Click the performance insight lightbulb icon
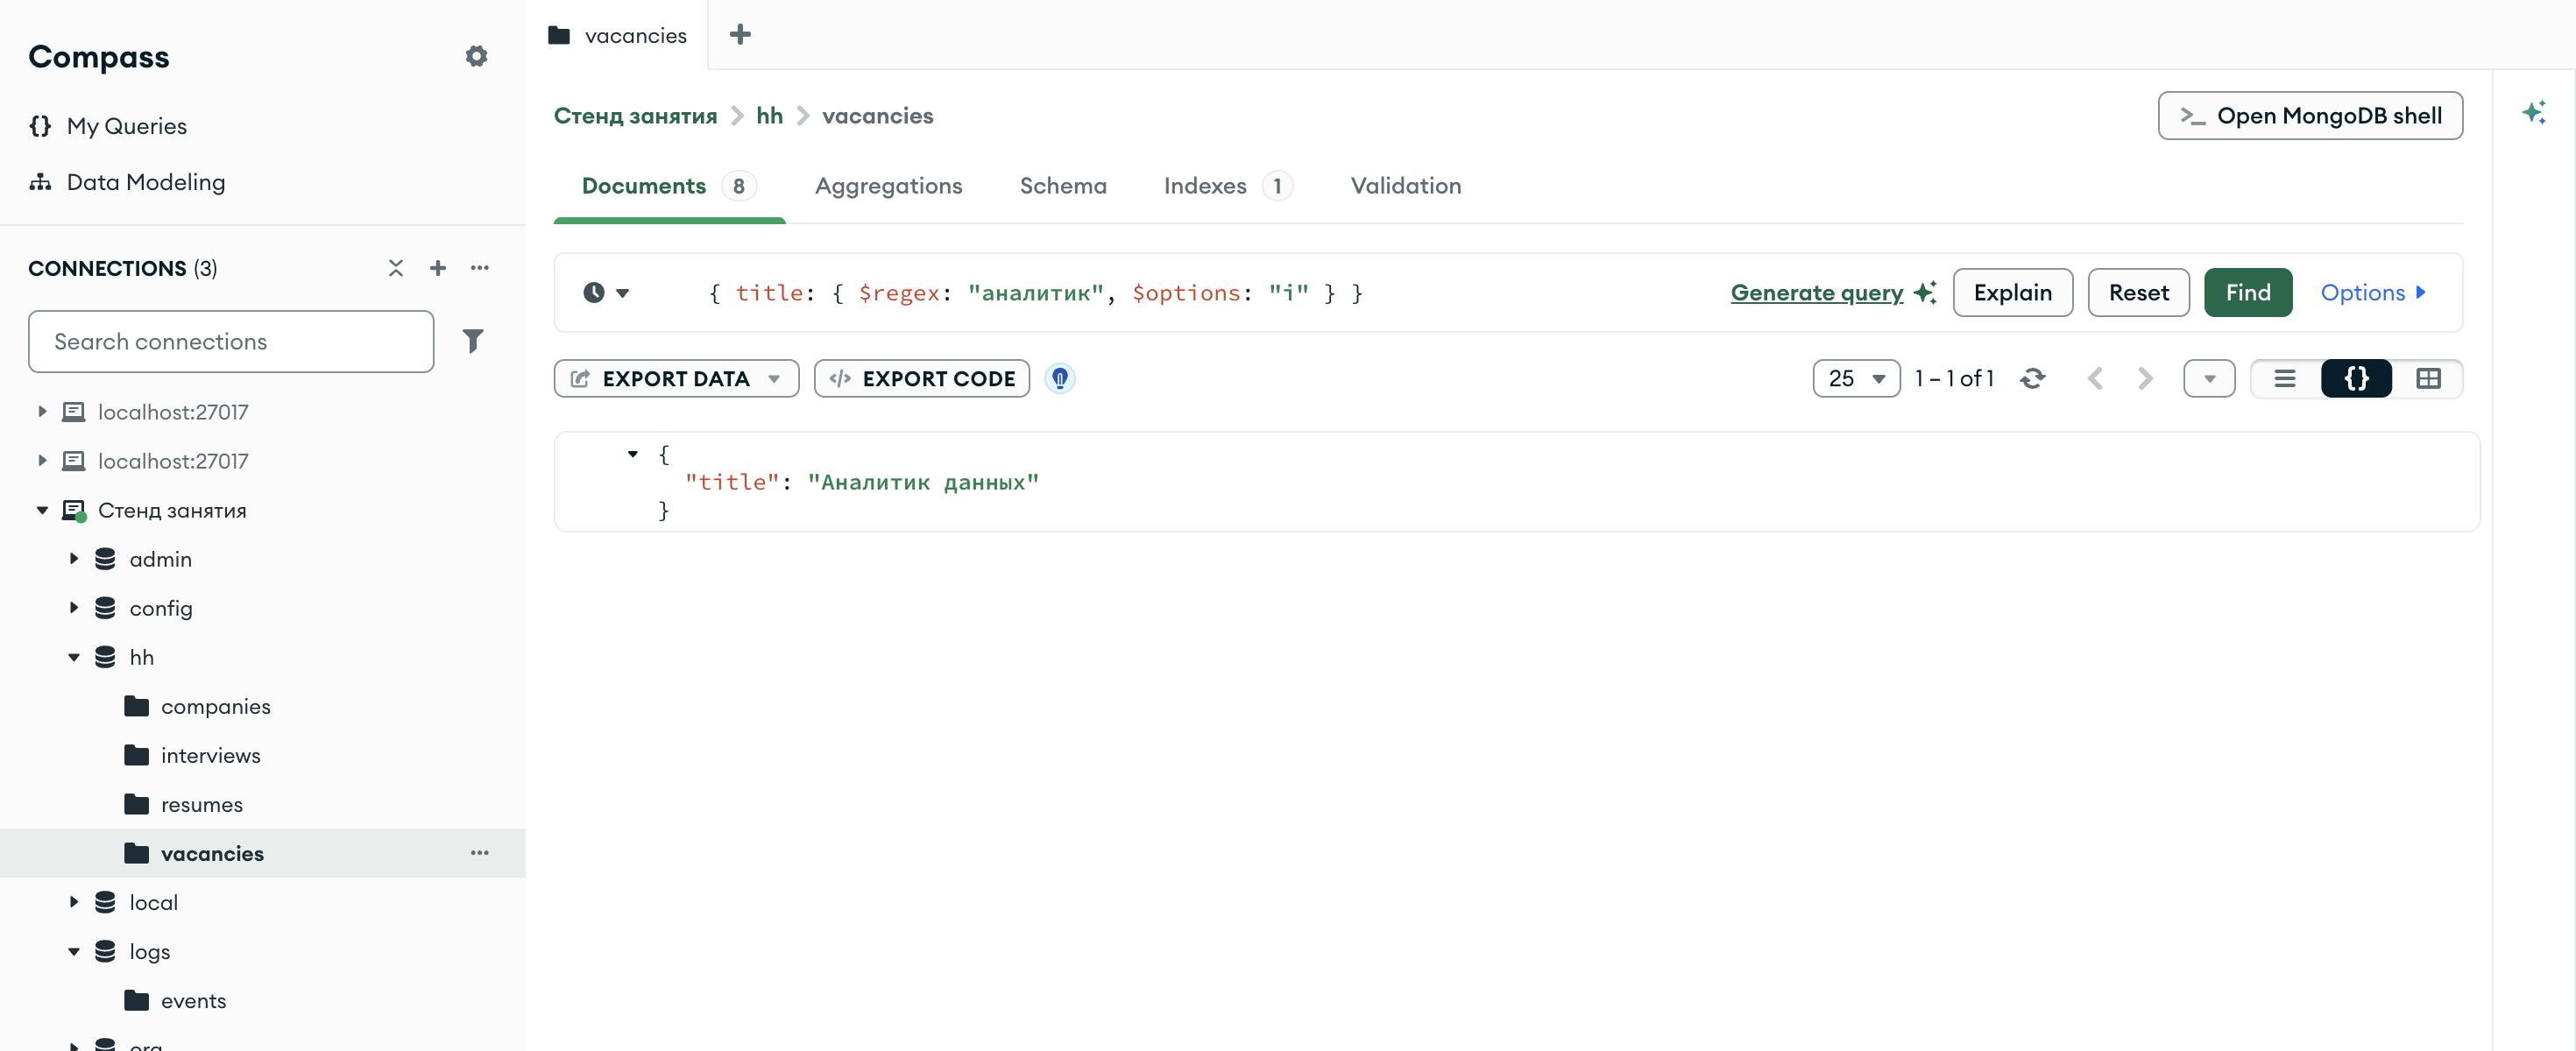Image resolution: width=2576 pixels, height=1051 pixels. pyautogui.click(x=1060, y=379)
